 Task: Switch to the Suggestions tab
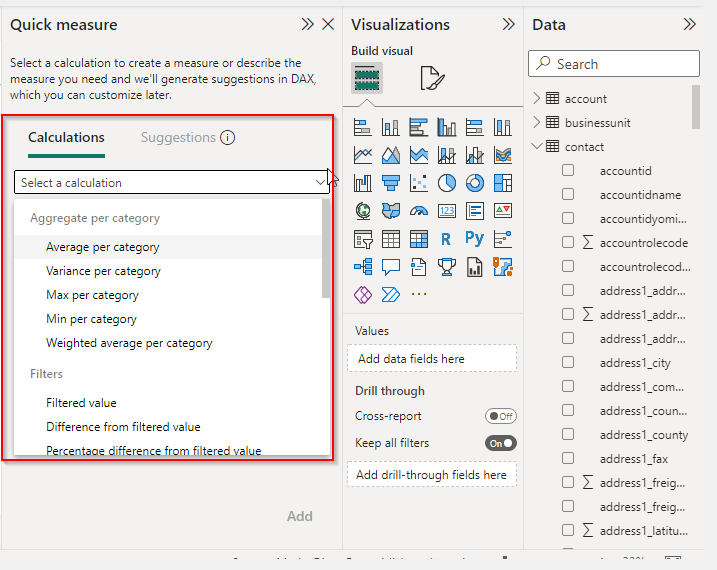[x=178, y=137]
